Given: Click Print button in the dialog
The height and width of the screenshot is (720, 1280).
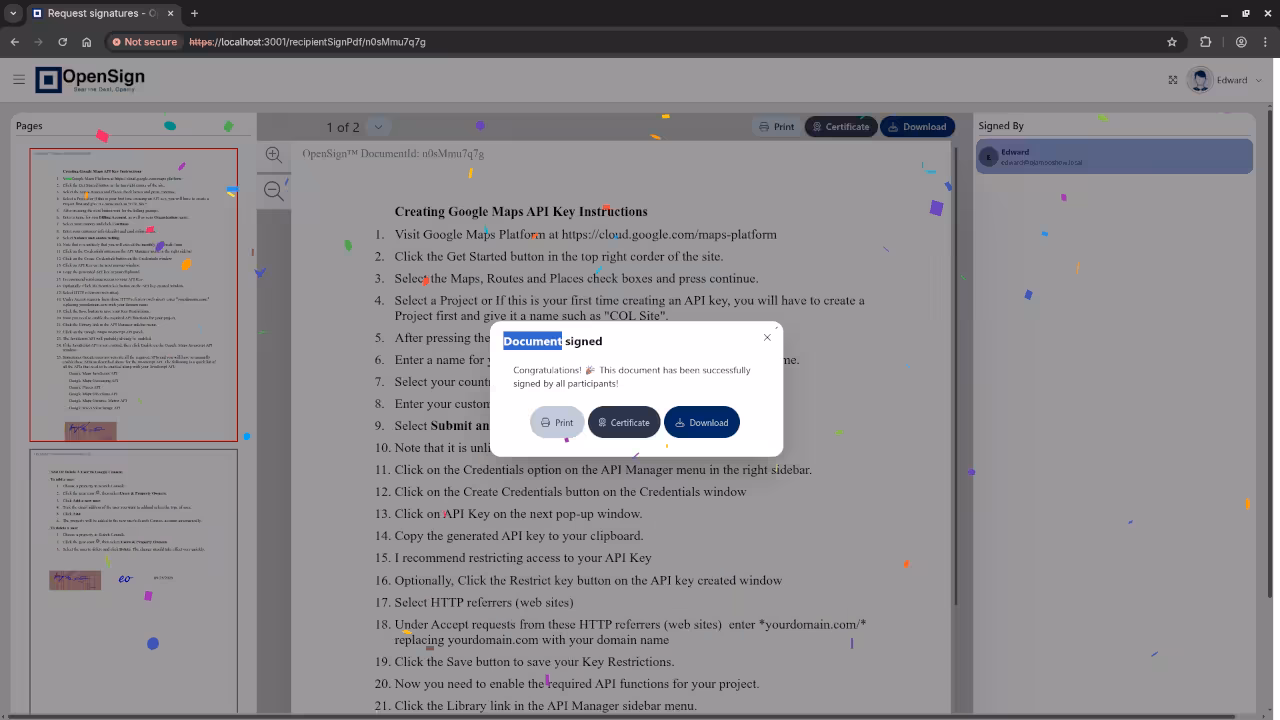Looking at the screenshot, I should 557,422.
